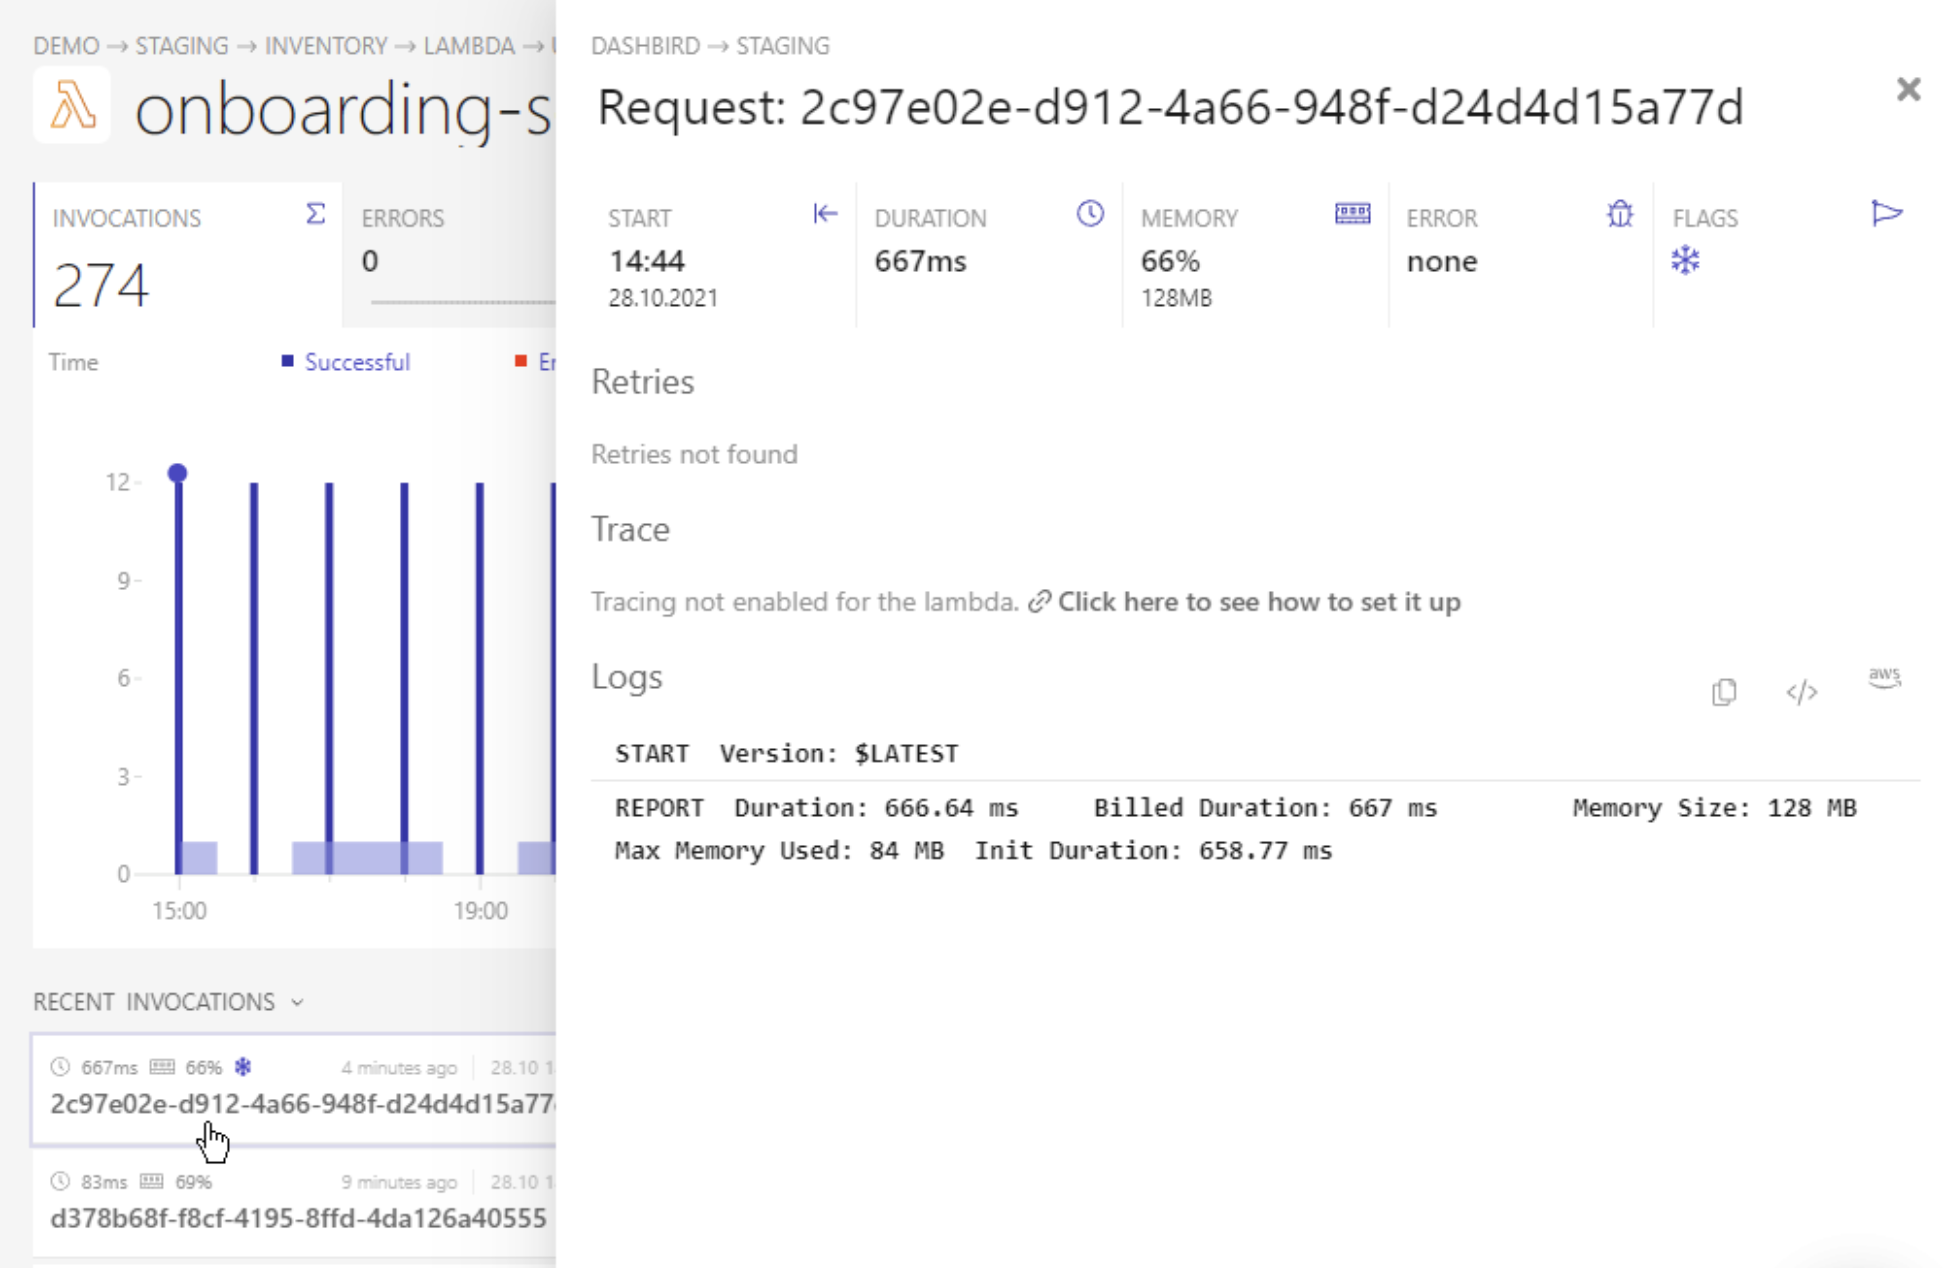Click the clock icon beside 667ms

pyautogui.click(x=60, y=1067)
